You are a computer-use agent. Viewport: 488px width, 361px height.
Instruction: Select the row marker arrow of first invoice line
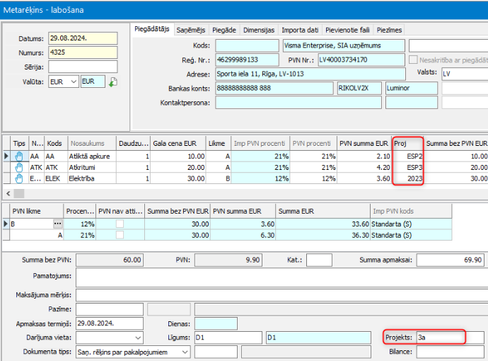pos(6,156)
